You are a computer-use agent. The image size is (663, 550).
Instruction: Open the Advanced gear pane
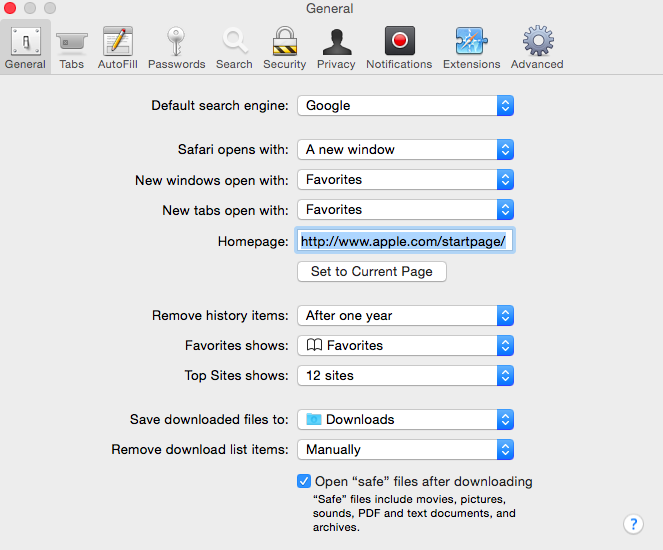pos(537,47)
